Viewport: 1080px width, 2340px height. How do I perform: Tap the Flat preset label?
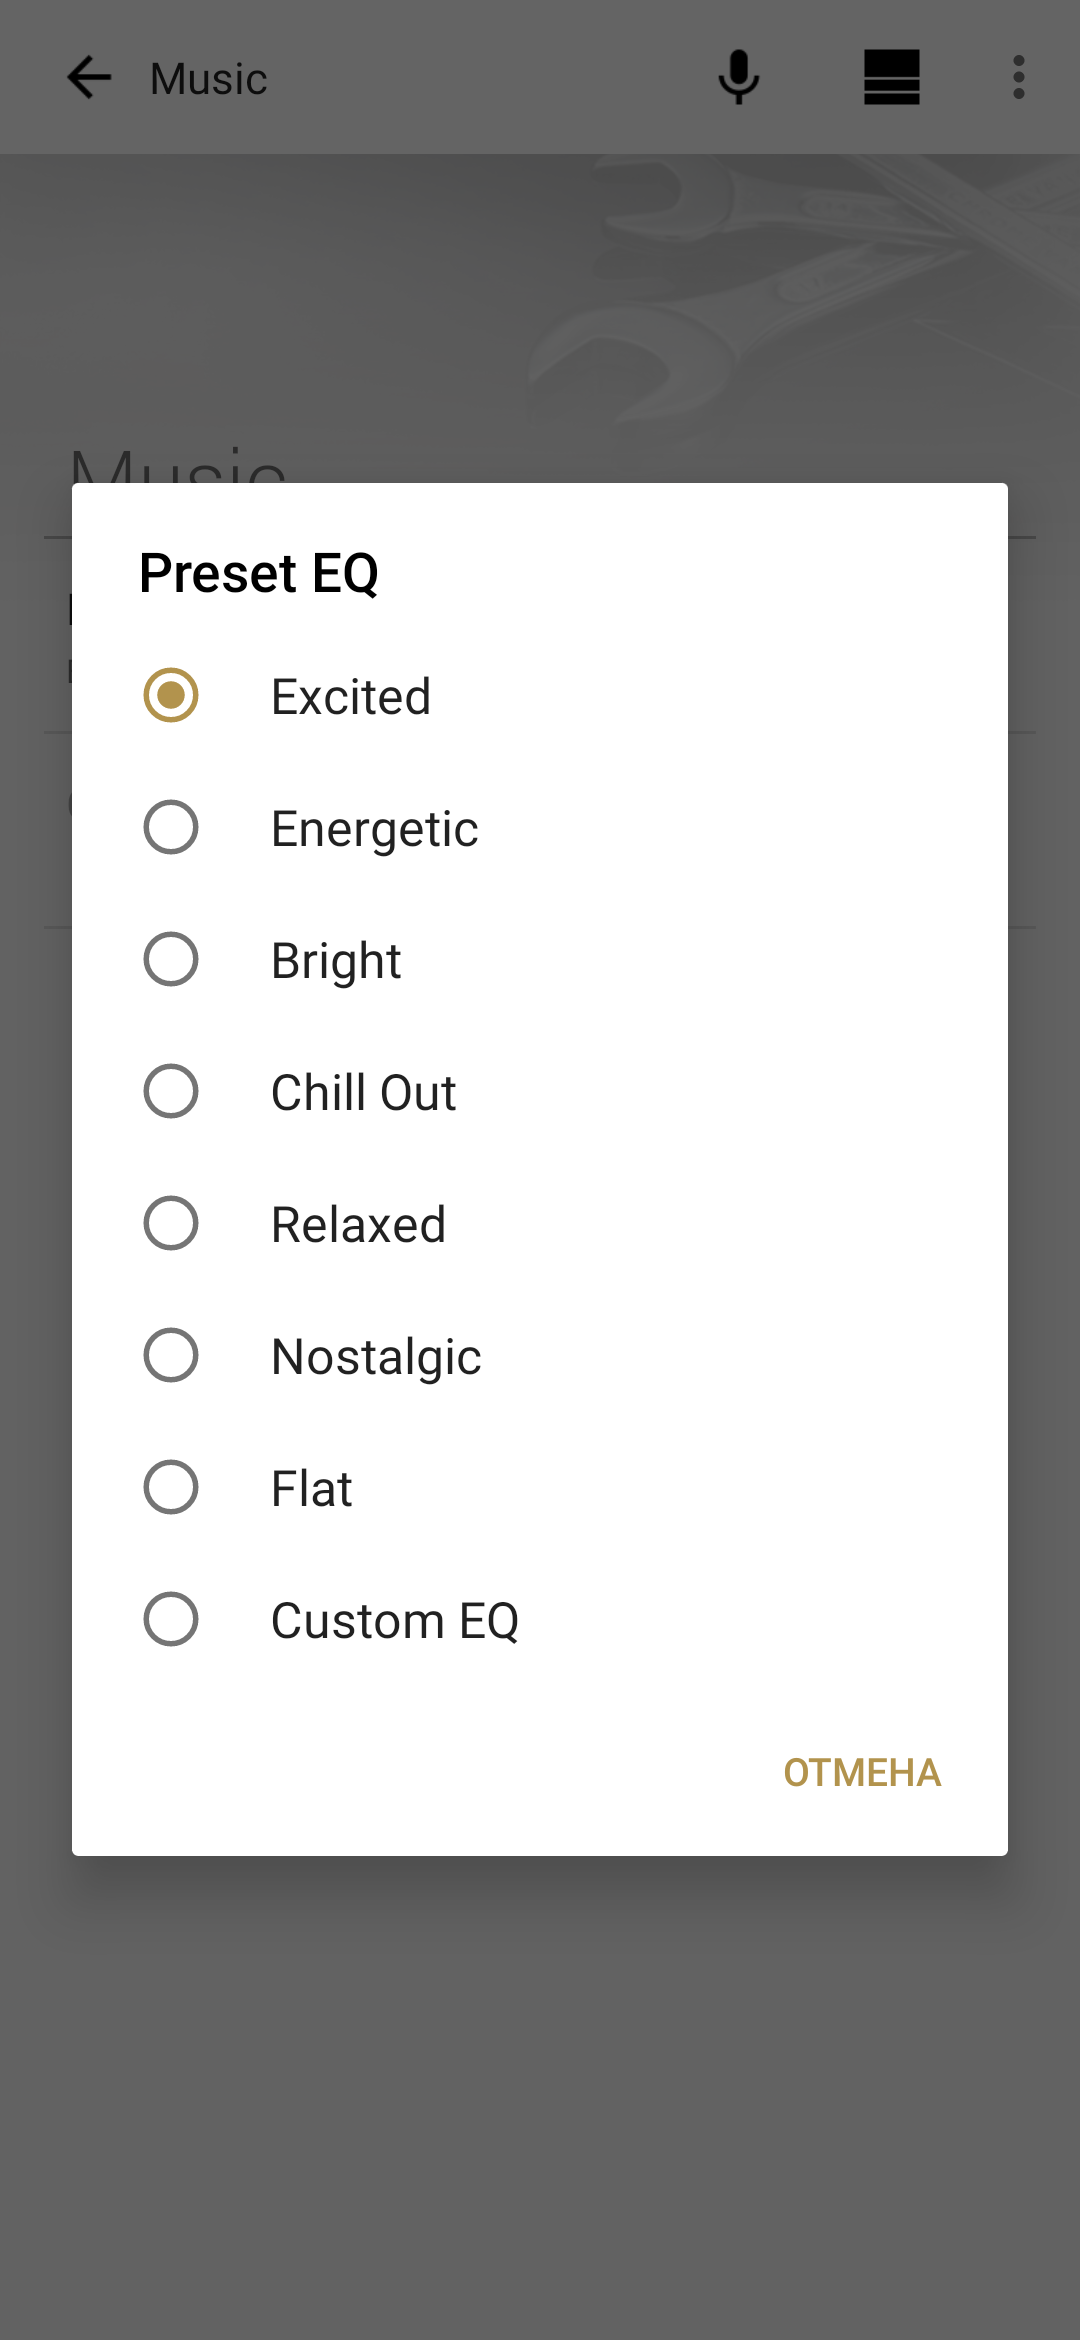click(312, 1489)
